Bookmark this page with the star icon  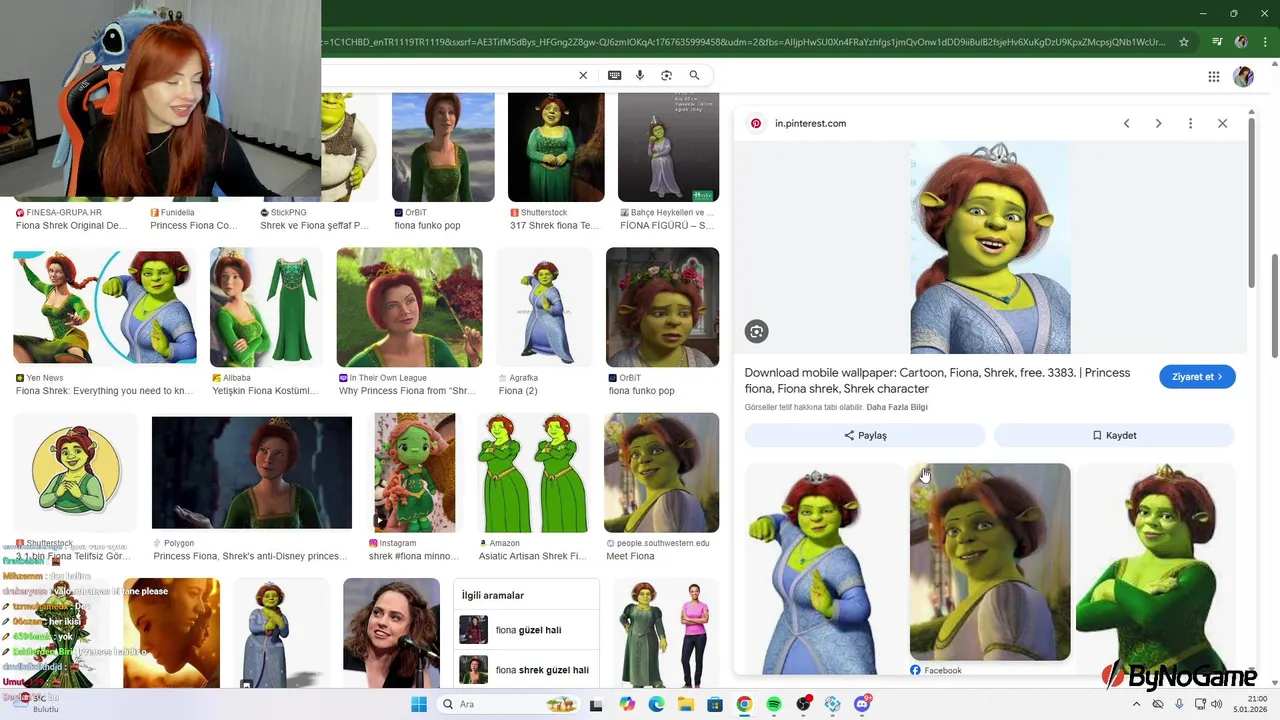pyautogui.click(x=1184, y=42)
